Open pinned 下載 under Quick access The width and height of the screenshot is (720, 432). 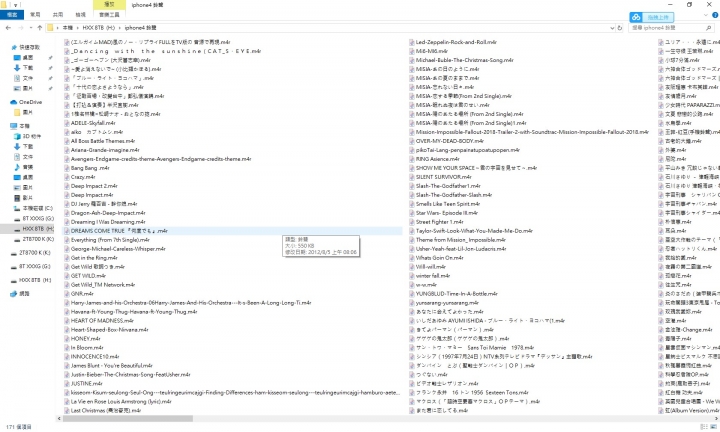point(23,68)
